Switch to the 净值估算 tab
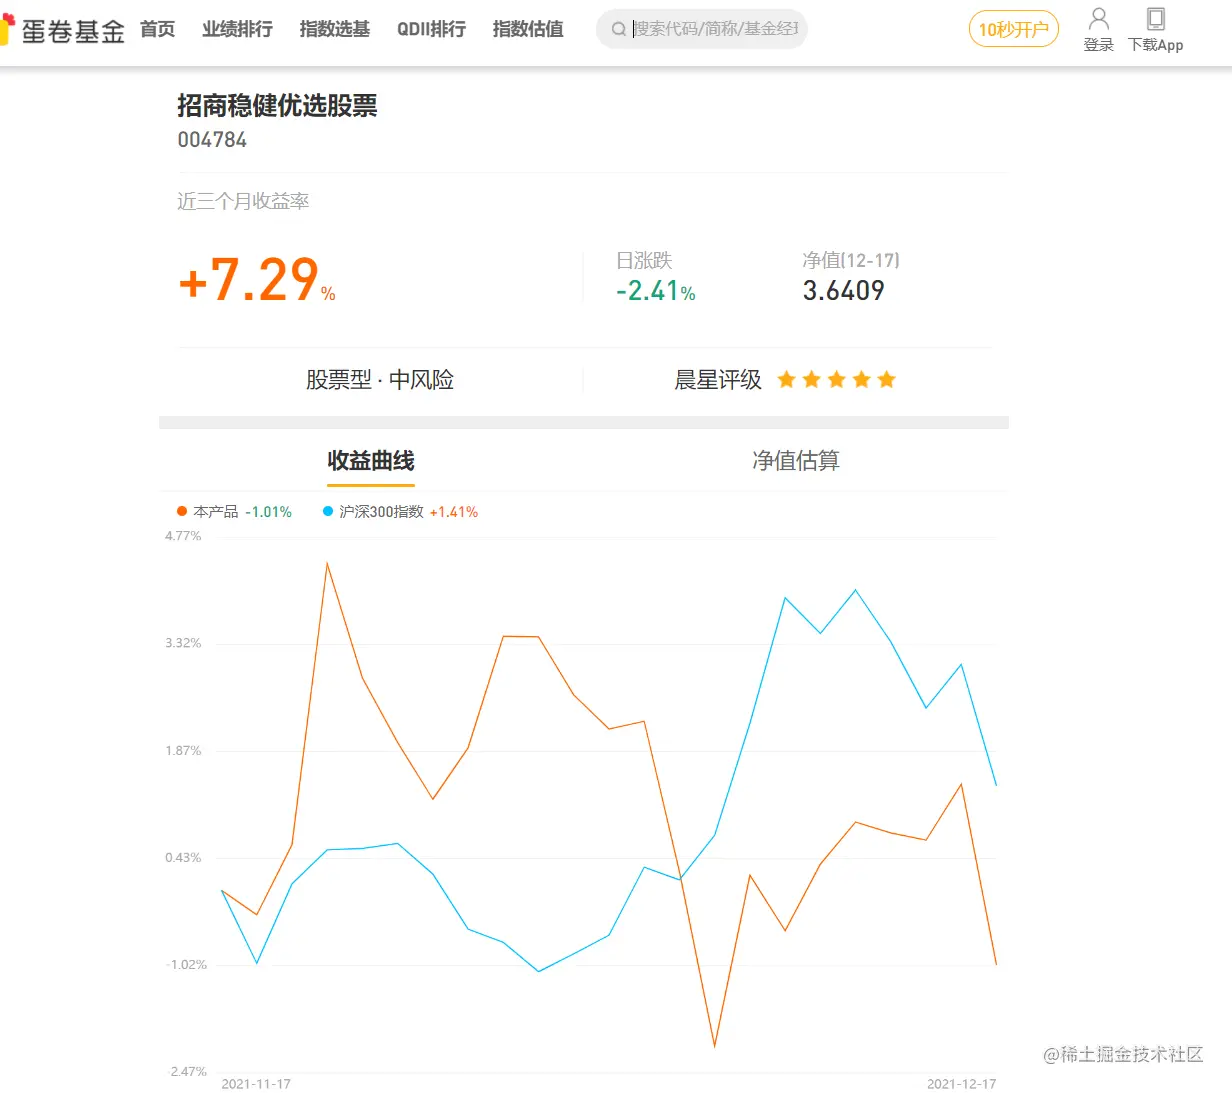 pos(796,461)
